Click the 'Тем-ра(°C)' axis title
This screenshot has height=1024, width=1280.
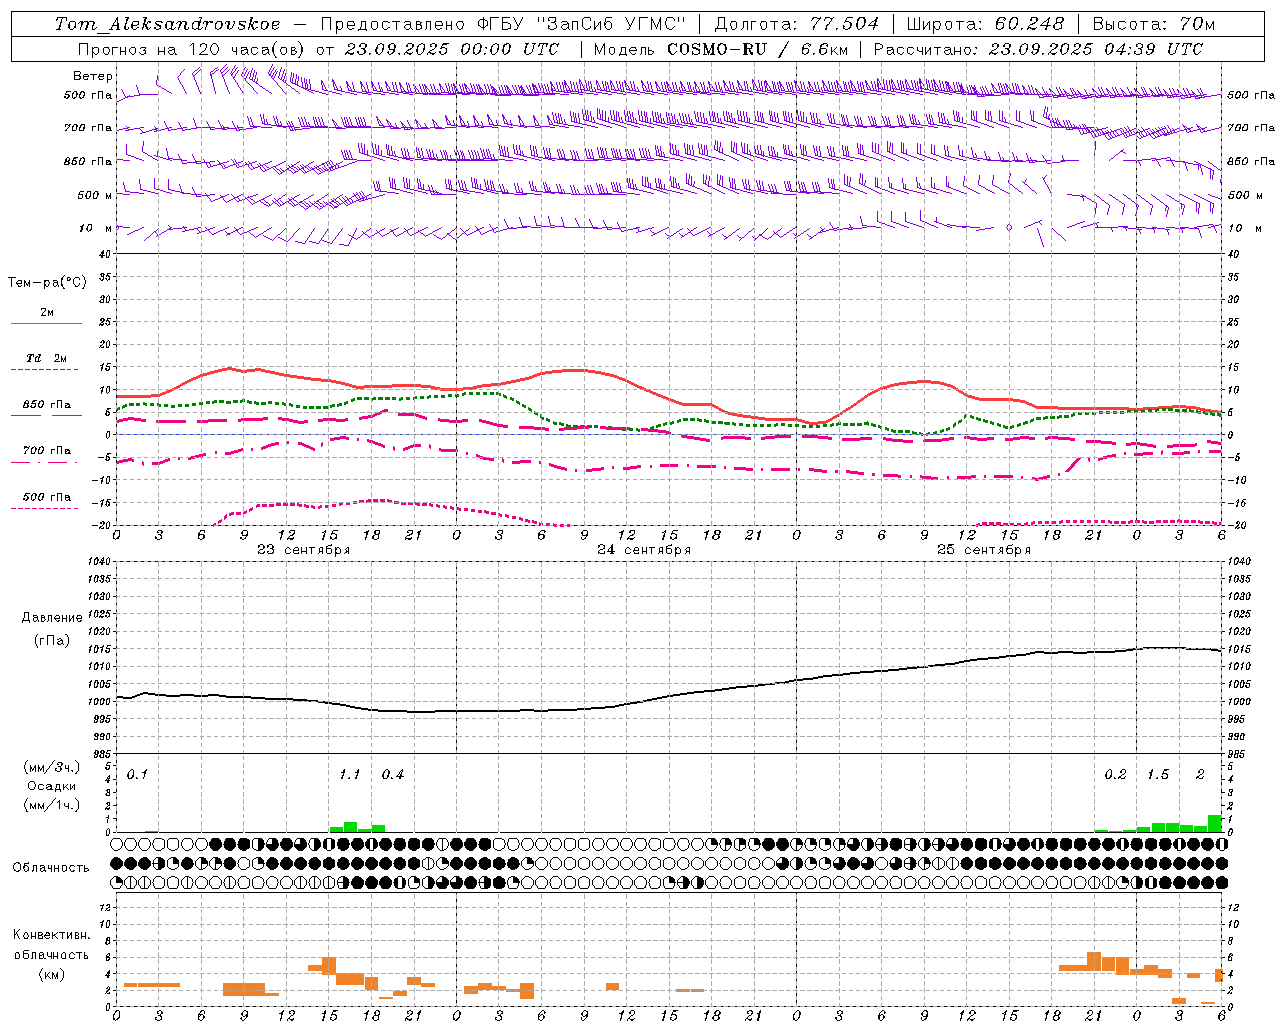47,283
